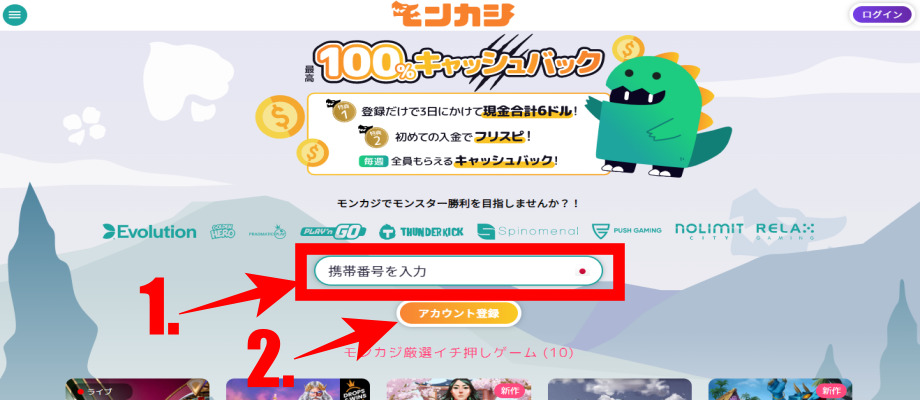
Task: Click the アカウント登録 button
Action: click(459, 313)
